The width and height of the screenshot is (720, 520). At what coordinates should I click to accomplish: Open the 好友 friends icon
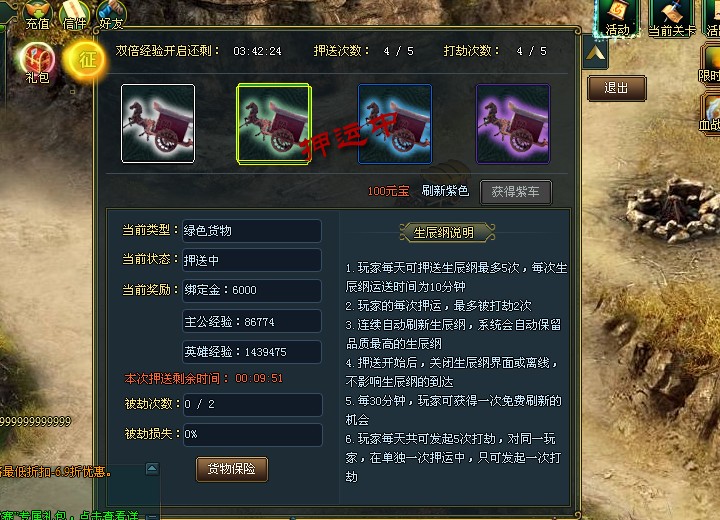click(x=111, y=15)
